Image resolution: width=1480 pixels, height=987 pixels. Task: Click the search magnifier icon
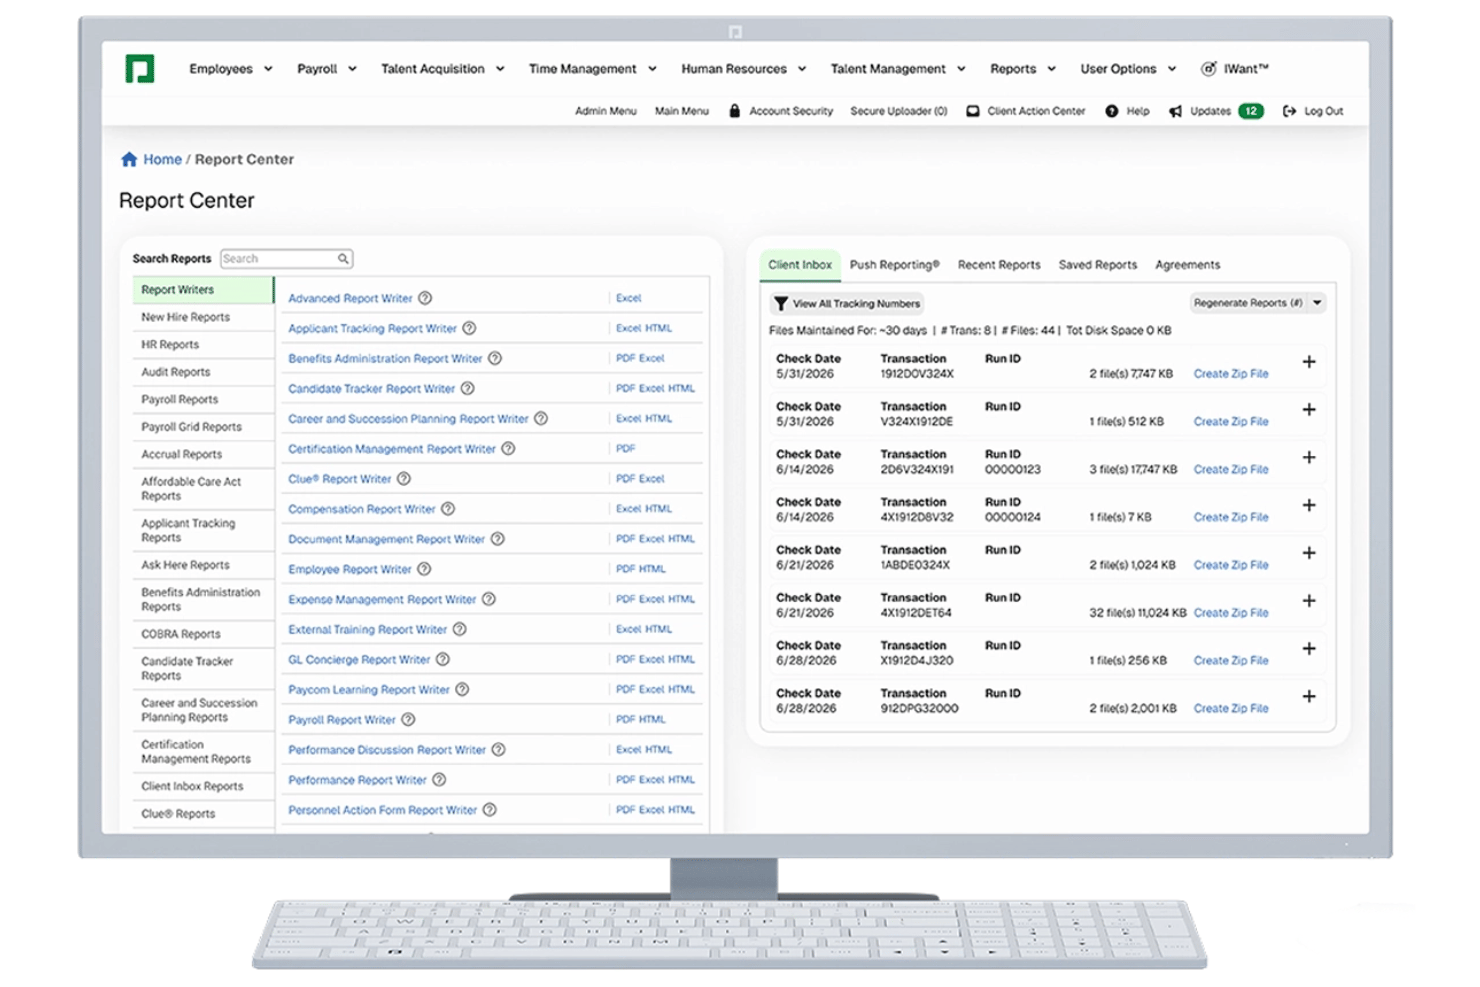[343, 259]
